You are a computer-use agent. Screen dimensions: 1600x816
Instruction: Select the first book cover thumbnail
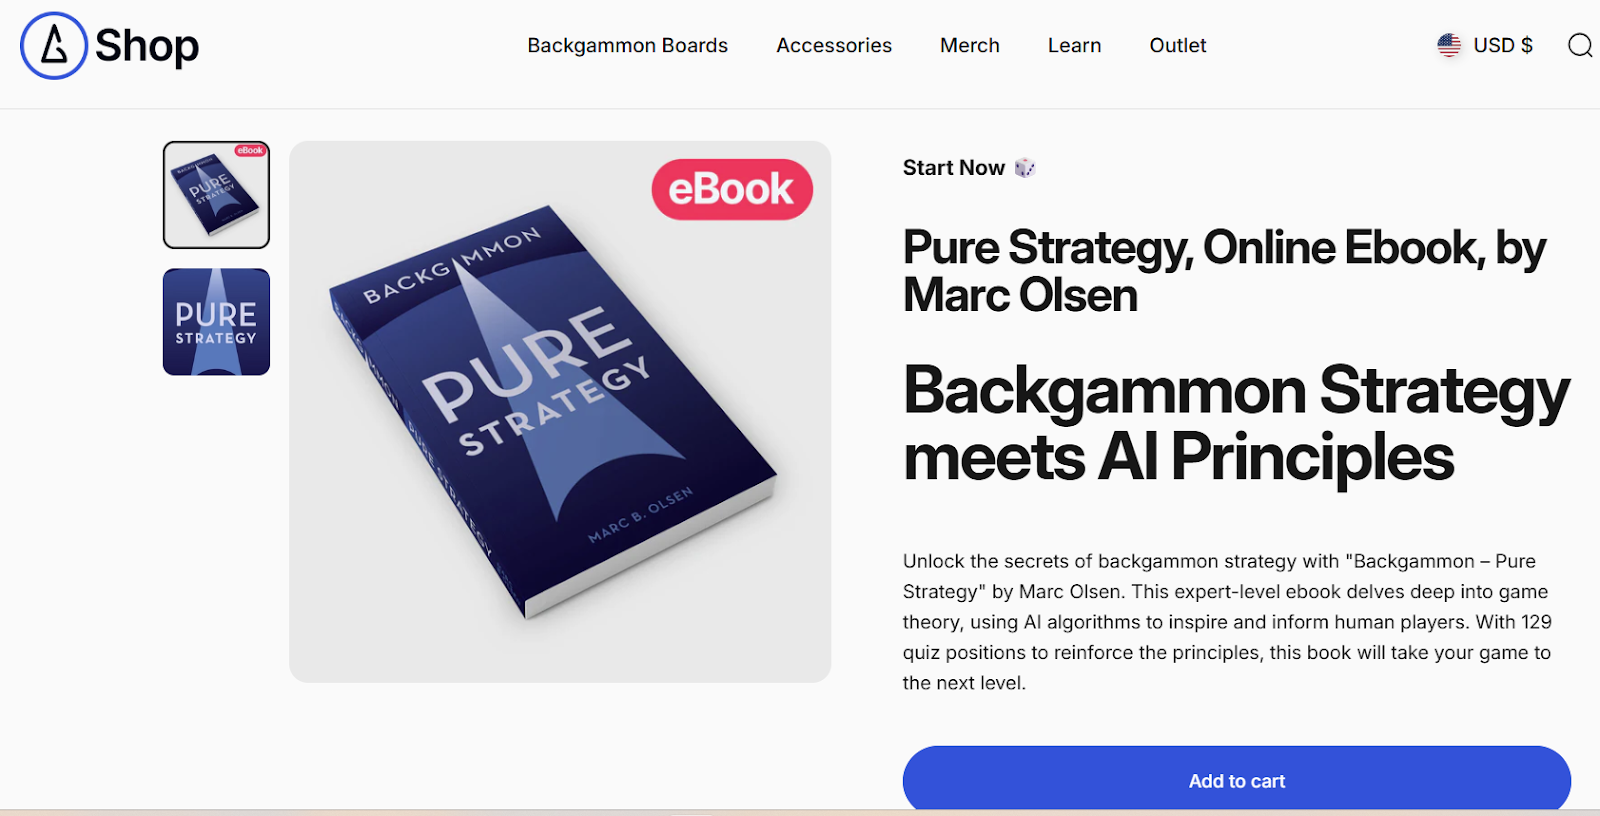[x=216, y=195]
